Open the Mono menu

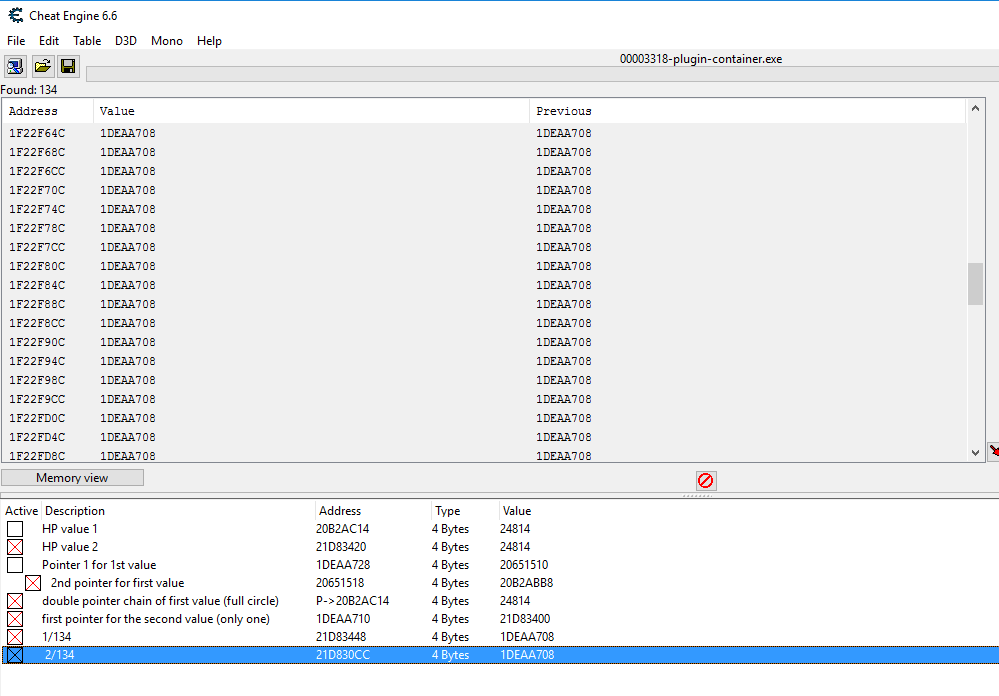coord(166,41)
